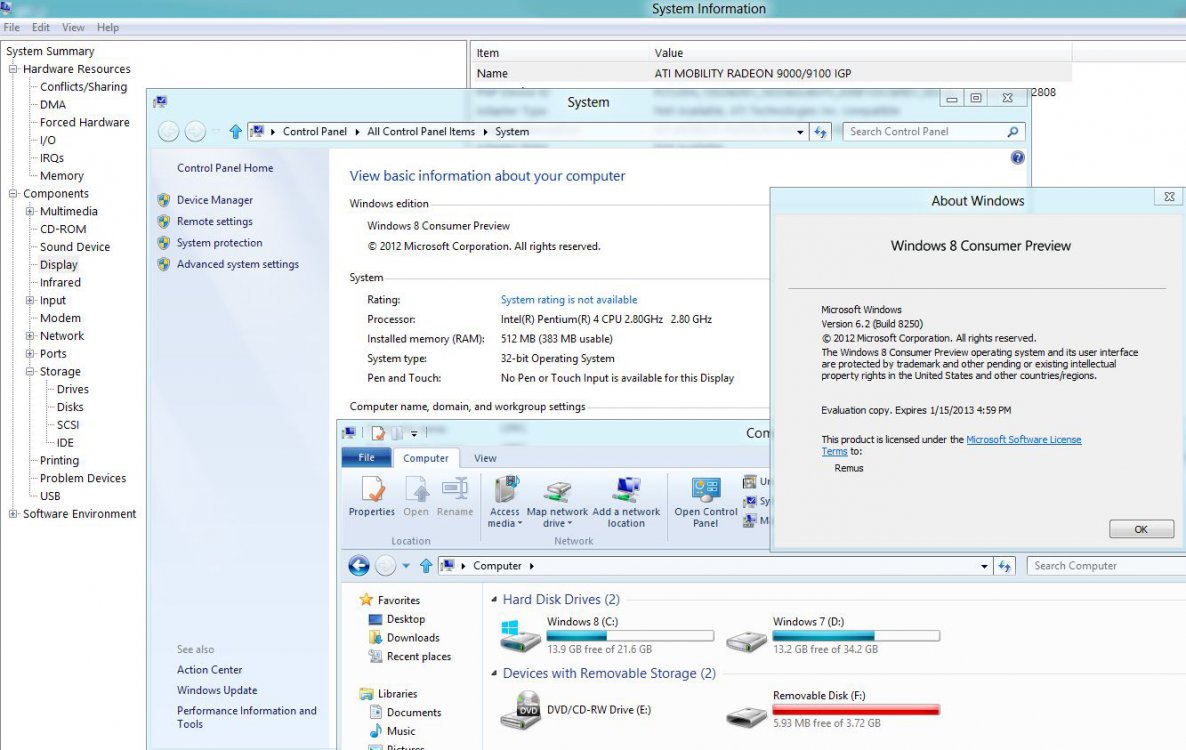1186x750 pixels.
Task: Click Windows 8 (C:) capacity bar
Action: pyautogui.click(x=630, y=636)
